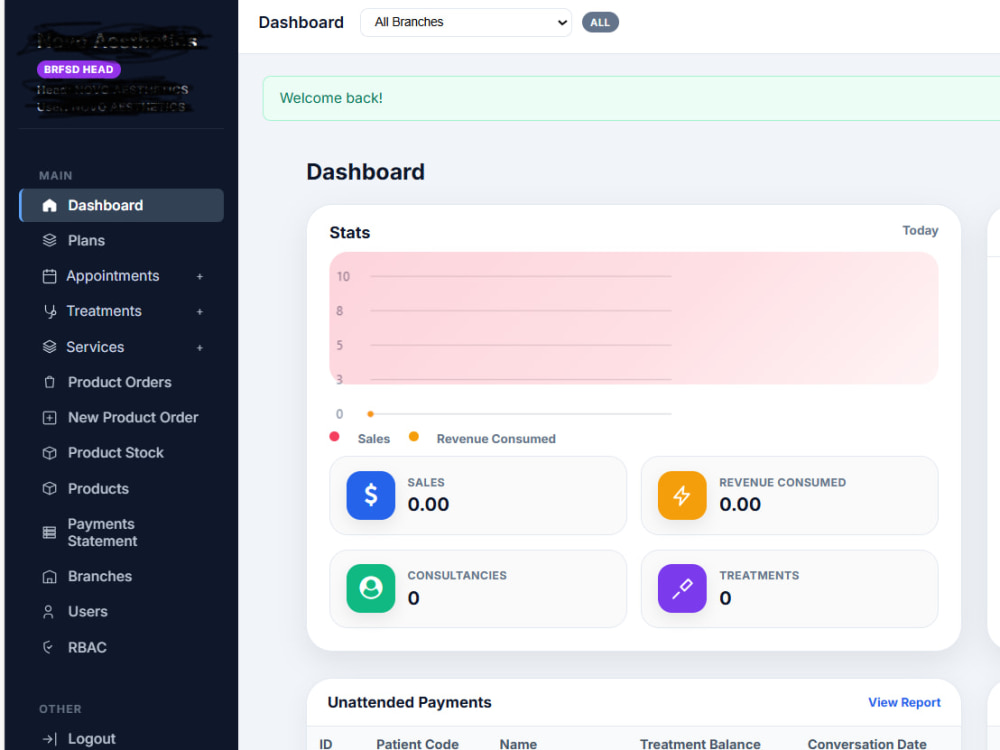
Task: Open Payments Statement page
Action: (x=121, y=533)
